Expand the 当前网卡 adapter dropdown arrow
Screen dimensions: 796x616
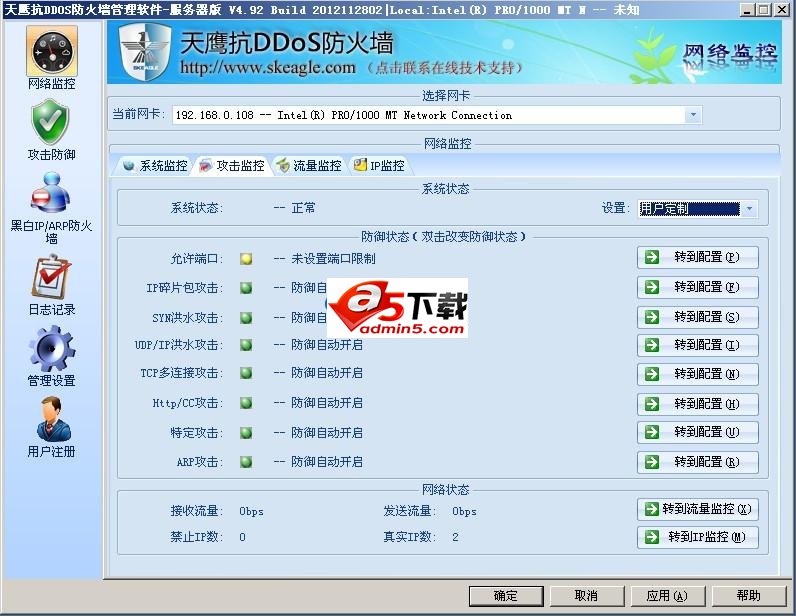[x=693, y=115]
